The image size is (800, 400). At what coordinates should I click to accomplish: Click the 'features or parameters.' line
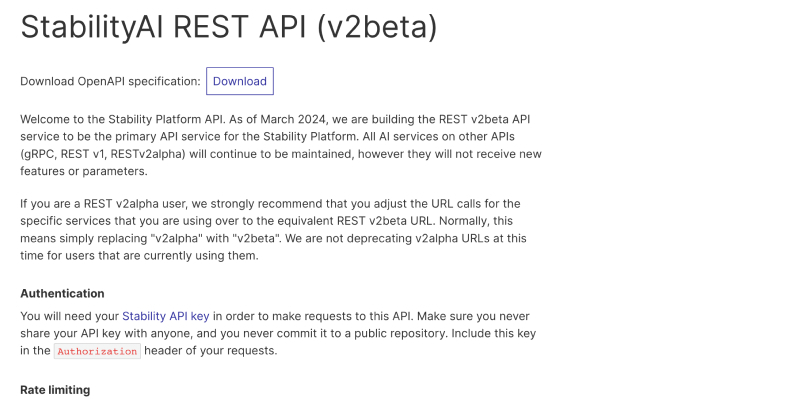tap(84, 171)
